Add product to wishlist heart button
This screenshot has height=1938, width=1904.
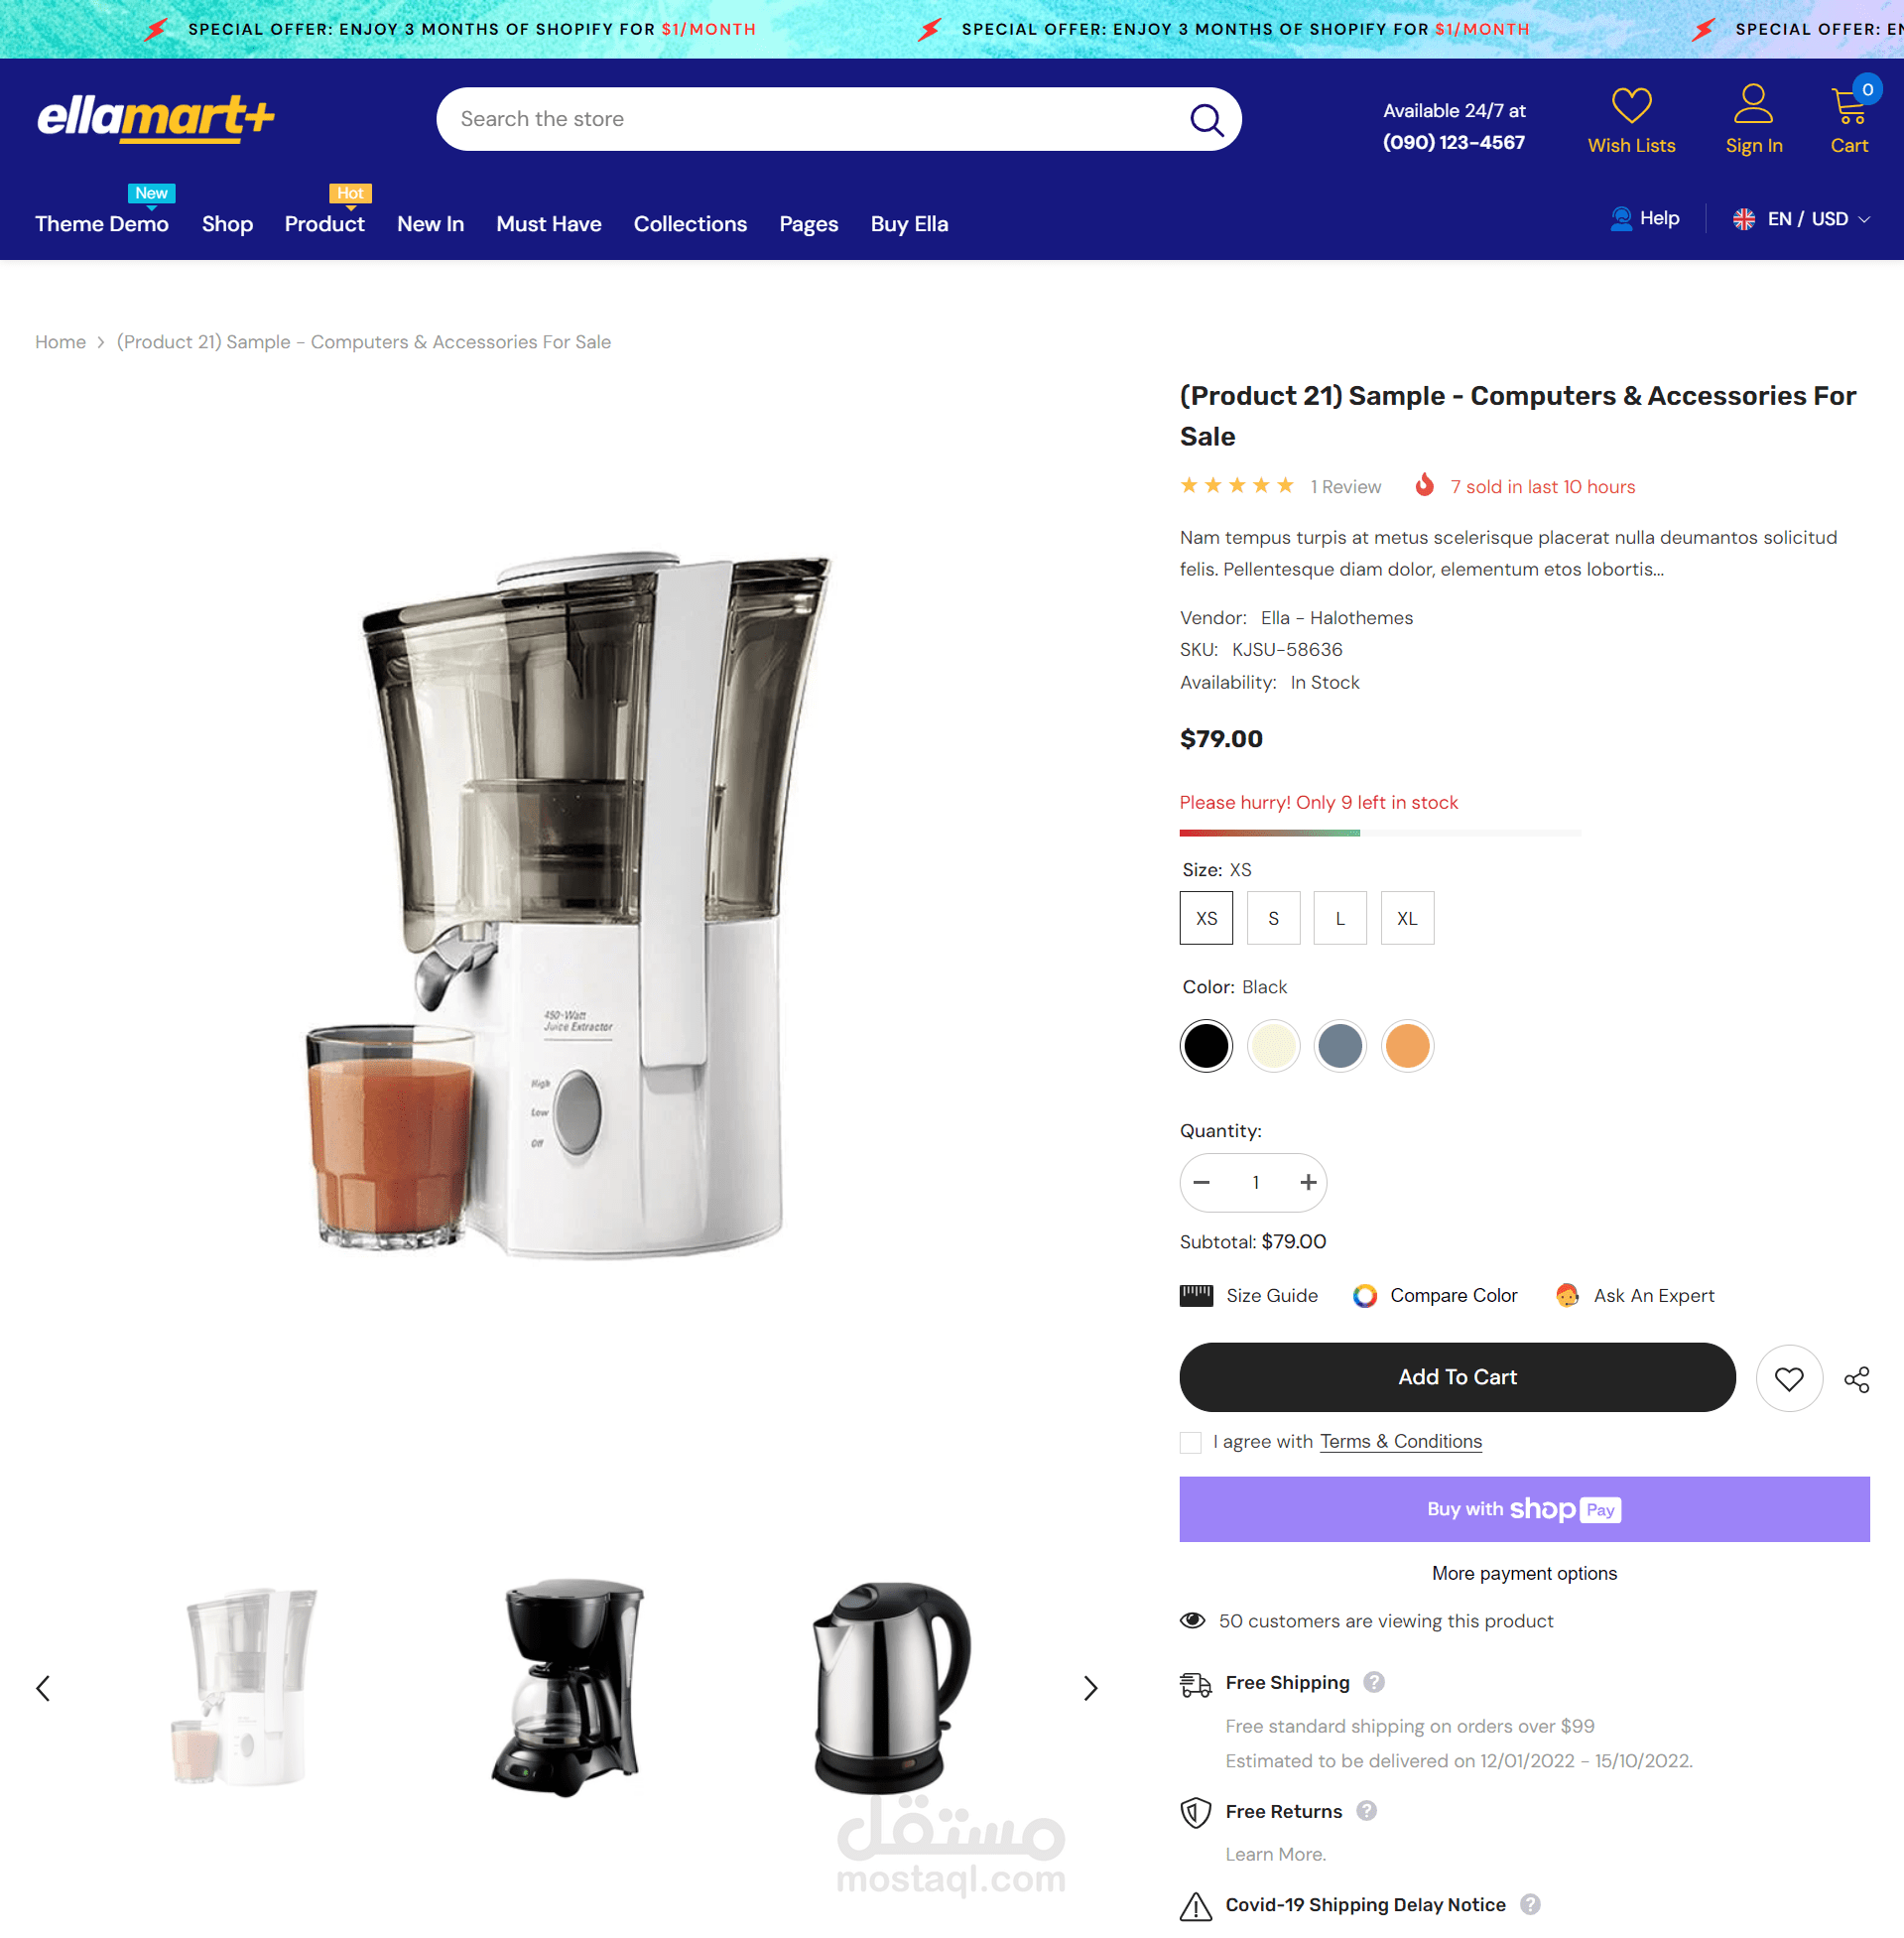pos(1789,1378)
